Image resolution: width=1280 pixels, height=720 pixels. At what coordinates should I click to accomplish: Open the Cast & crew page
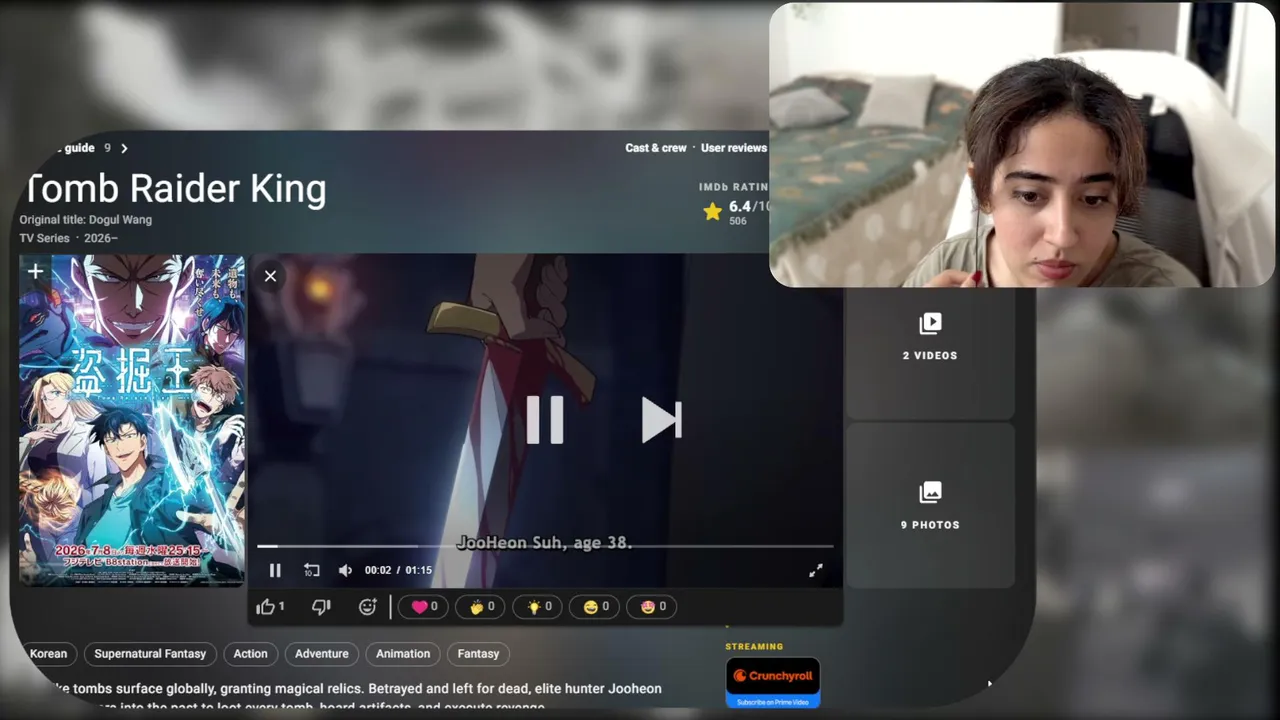(656, 148)
